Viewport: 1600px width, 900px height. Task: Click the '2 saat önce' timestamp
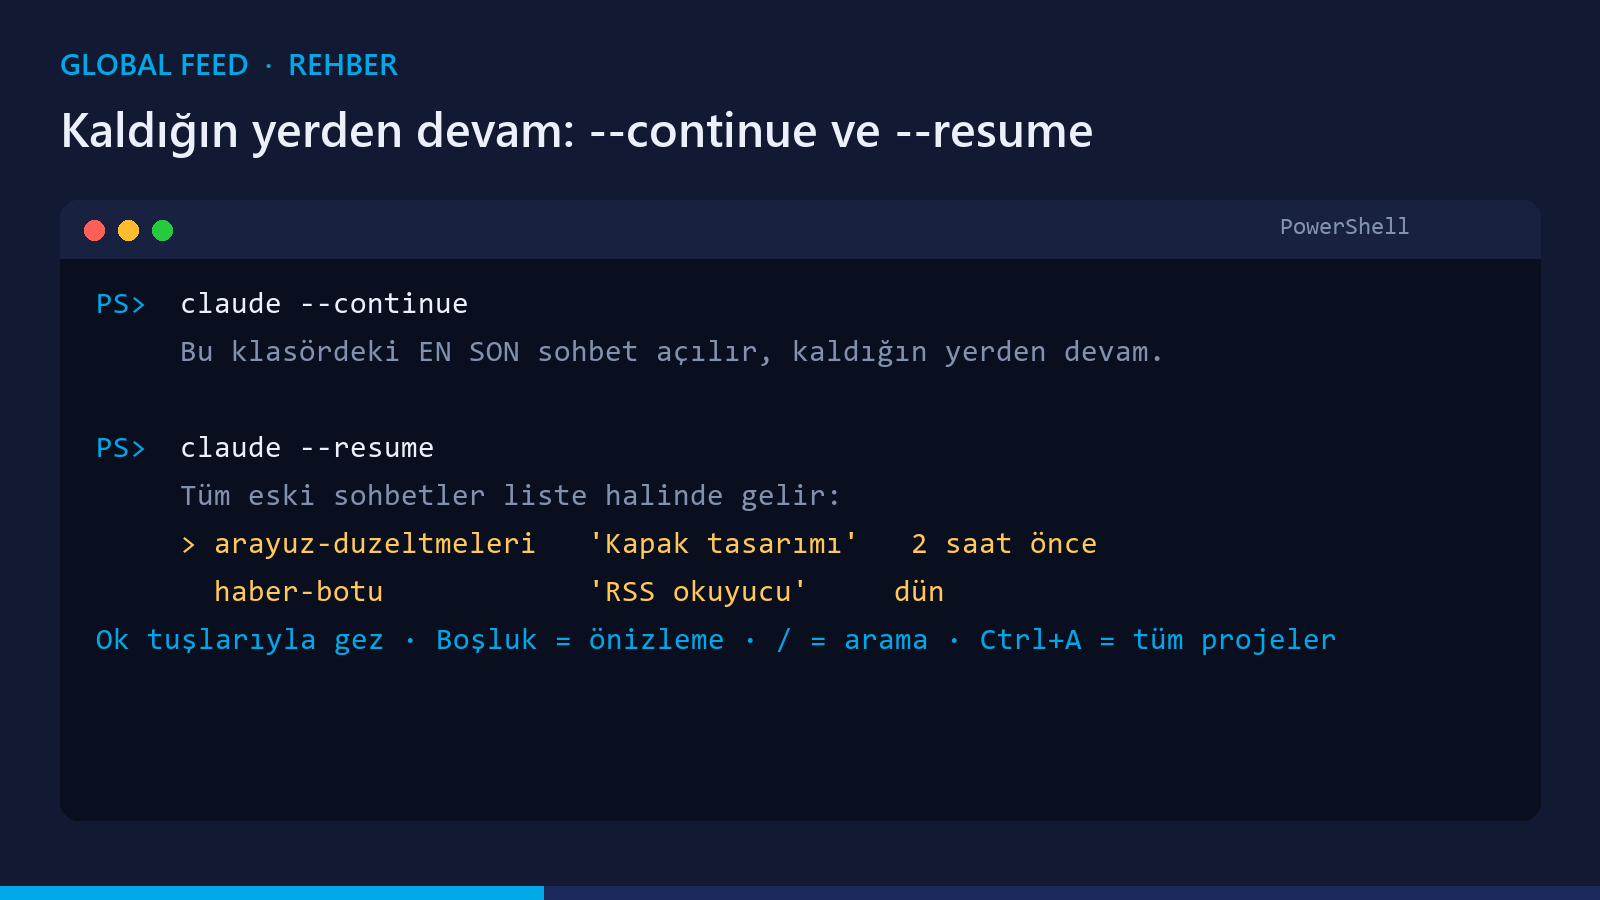click(x=1004, y=544)
